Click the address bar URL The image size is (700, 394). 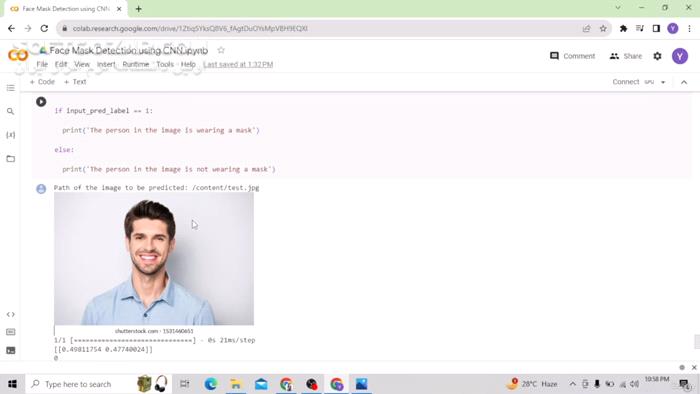[190, 29]
